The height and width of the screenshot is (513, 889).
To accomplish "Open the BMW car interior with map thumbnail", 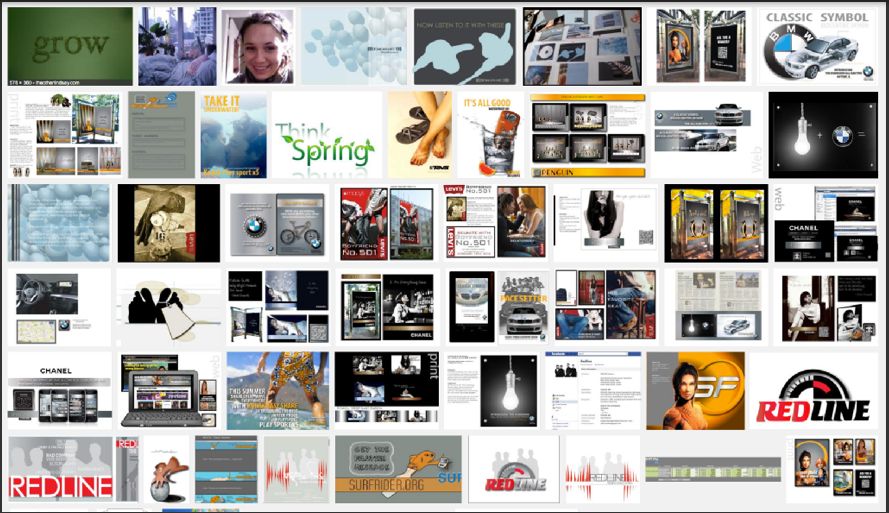I will pyautogui.click(x=59, y=308).
